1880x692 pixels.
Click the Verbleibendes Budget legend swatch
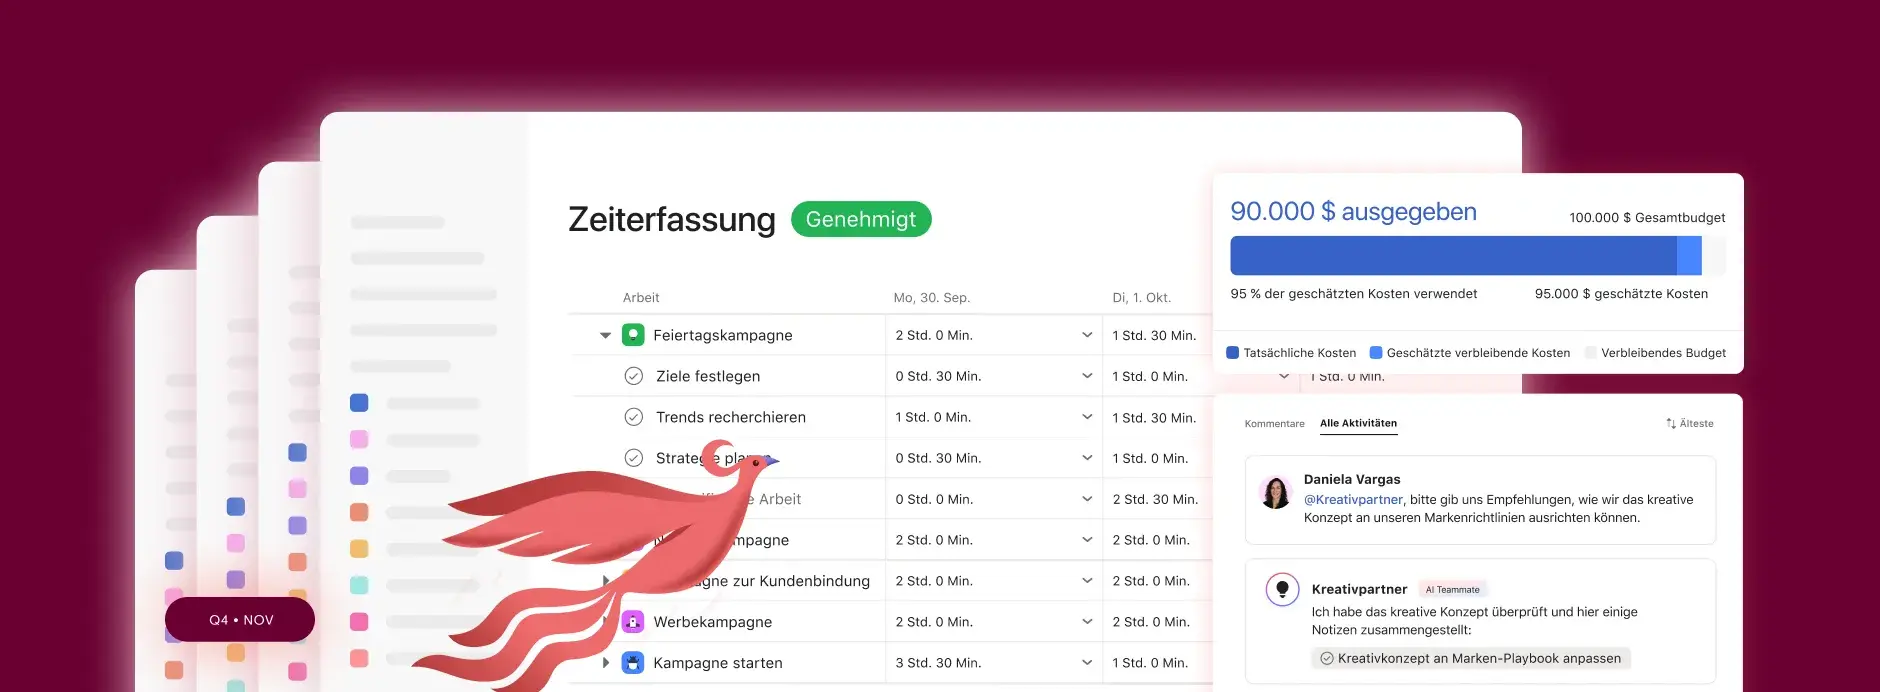coord(1590,353)
